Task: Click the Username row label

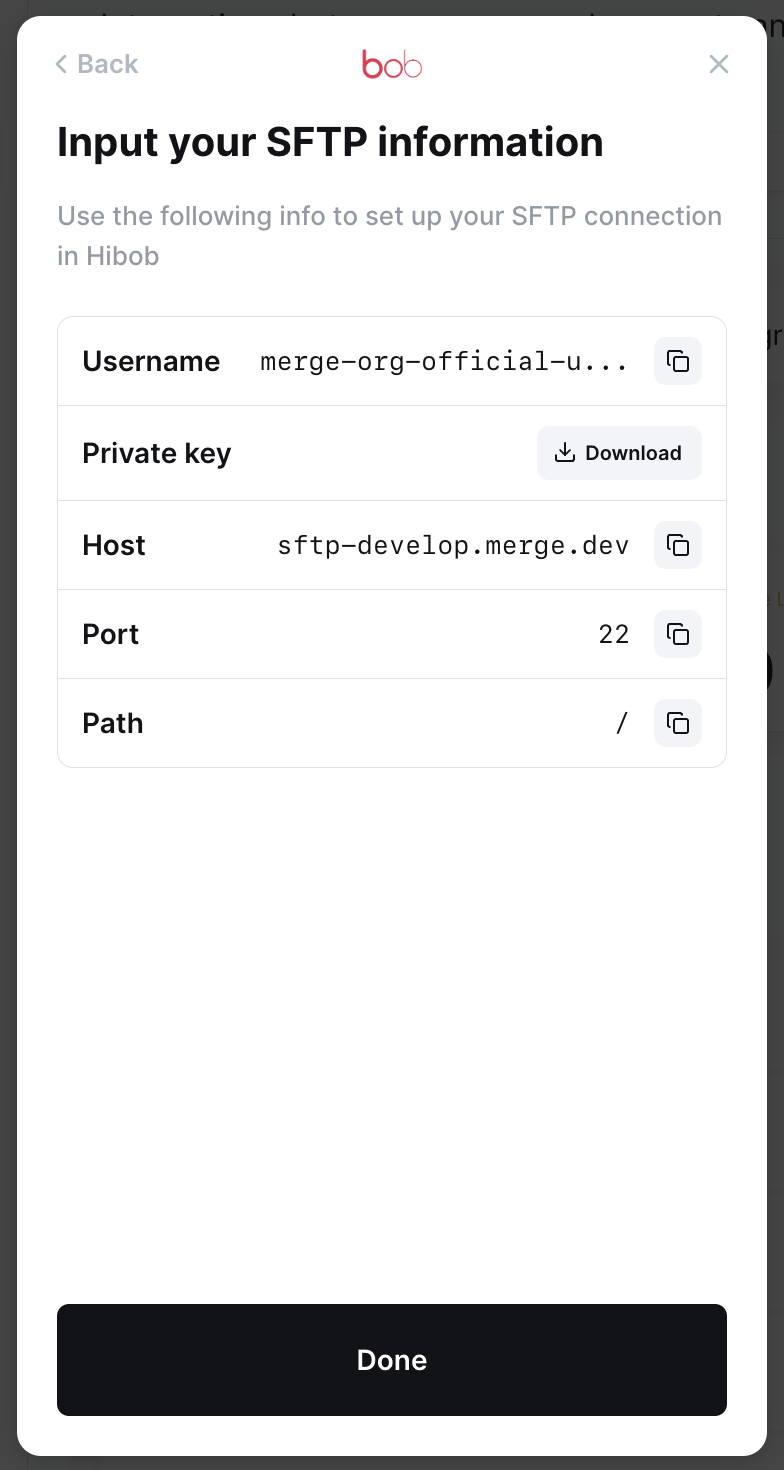Action: [151, 361]
